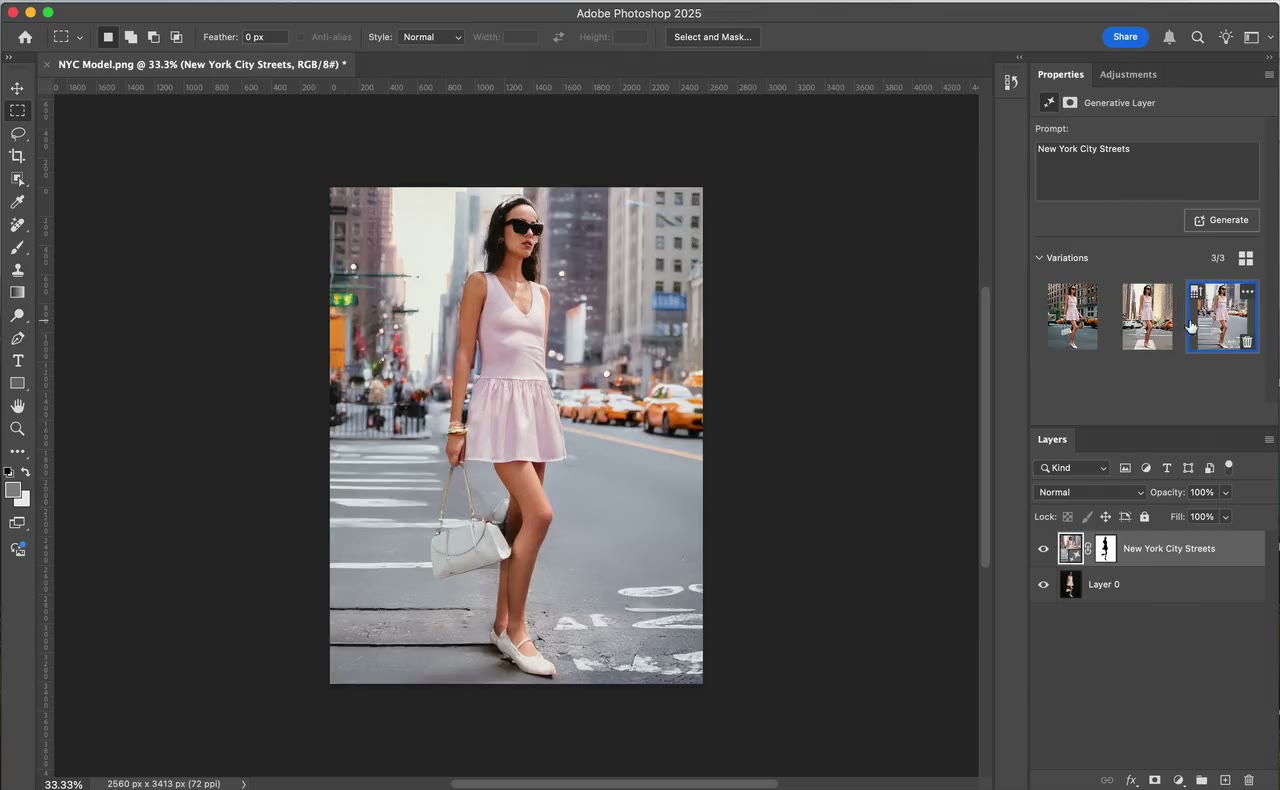The height and width of the screenshot is (790, 1280).
Task: Swap foreground and background colors
Action: pyautogui.click(x=26, y=472)
